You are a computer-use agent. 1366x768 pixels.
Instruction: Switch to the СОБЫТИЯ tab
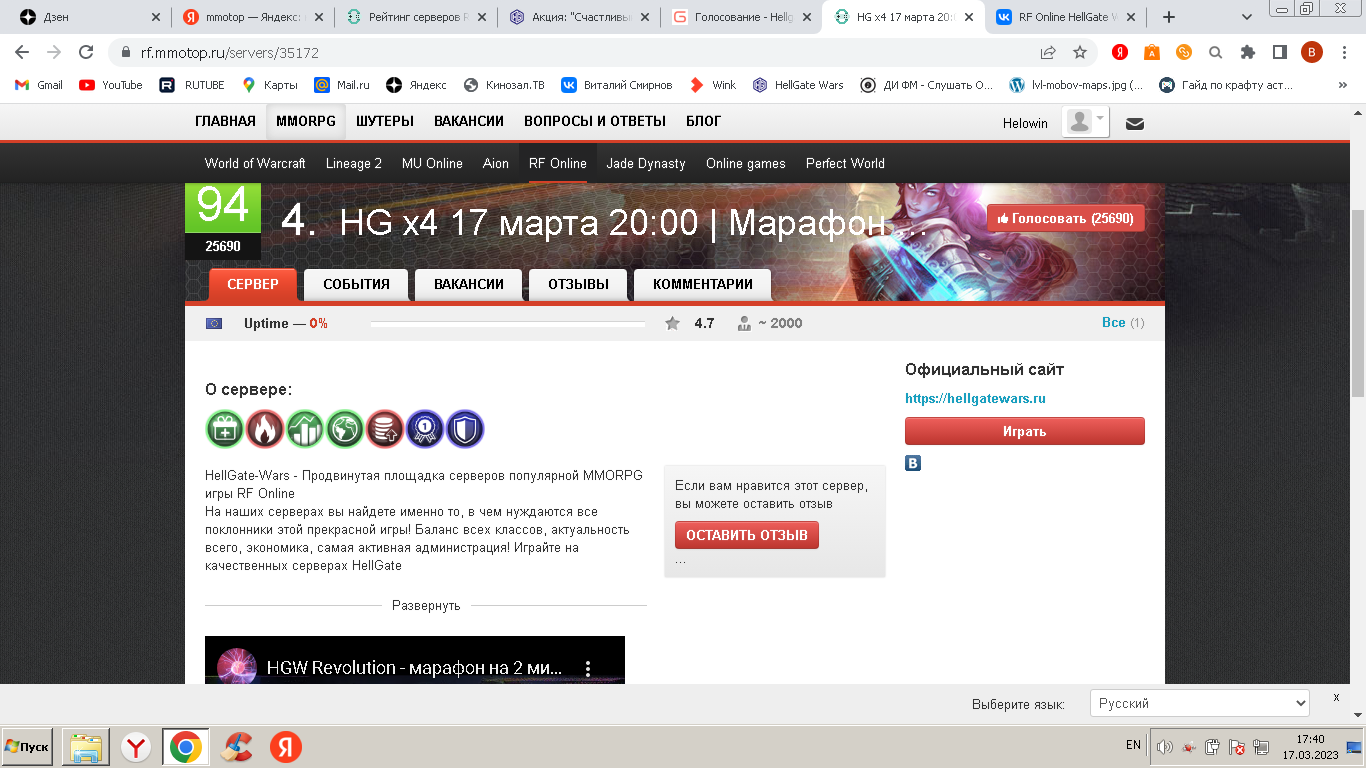356,284
